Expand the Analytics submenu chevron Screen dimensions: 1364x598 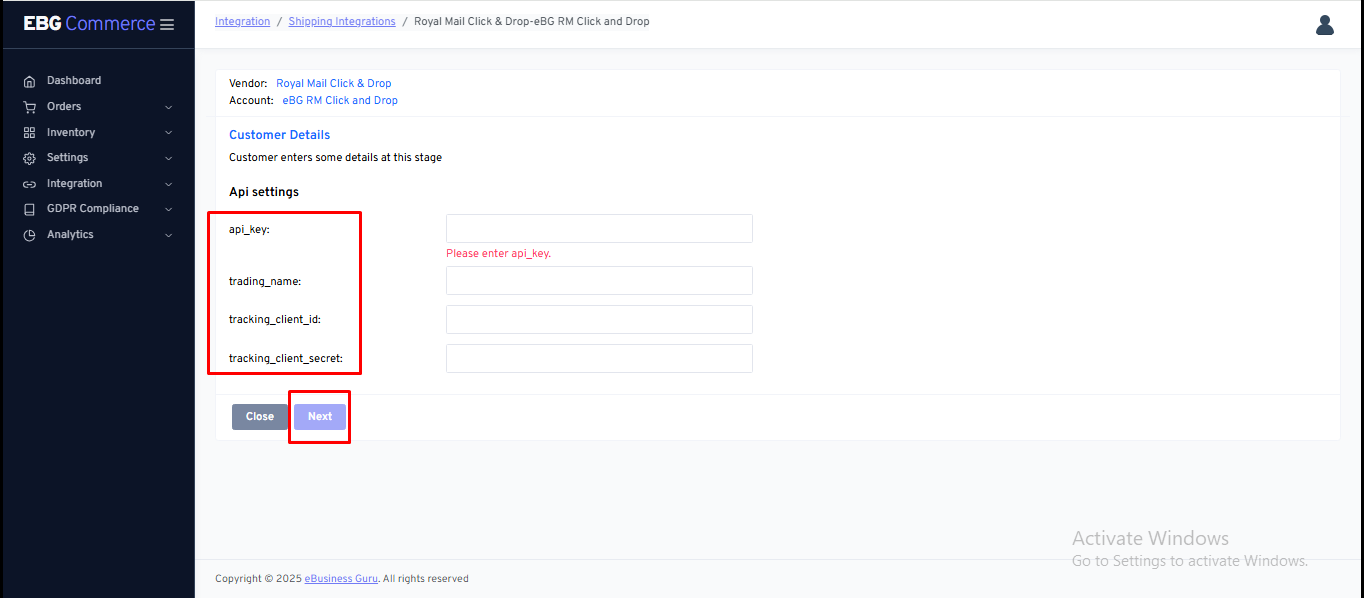(x=168, y=235)
